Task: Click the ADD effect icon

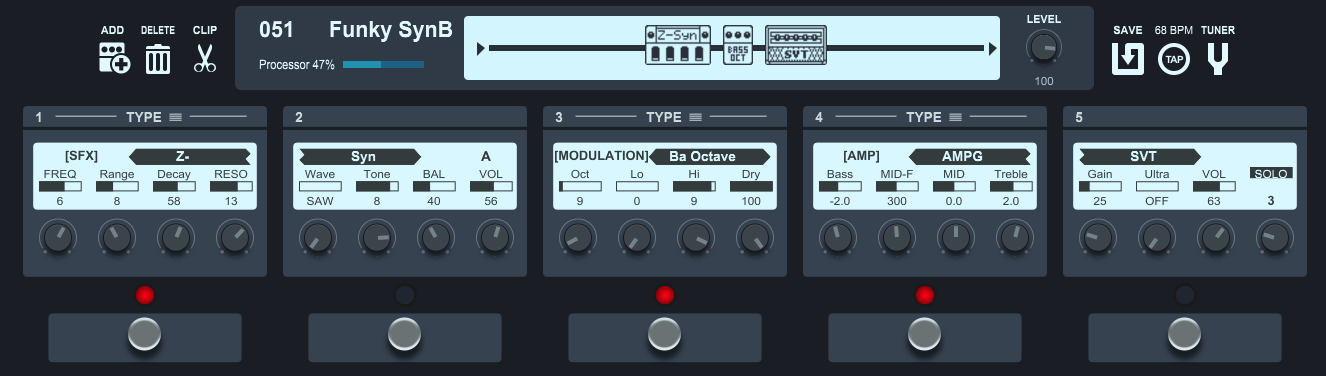Action: (114, 58)
